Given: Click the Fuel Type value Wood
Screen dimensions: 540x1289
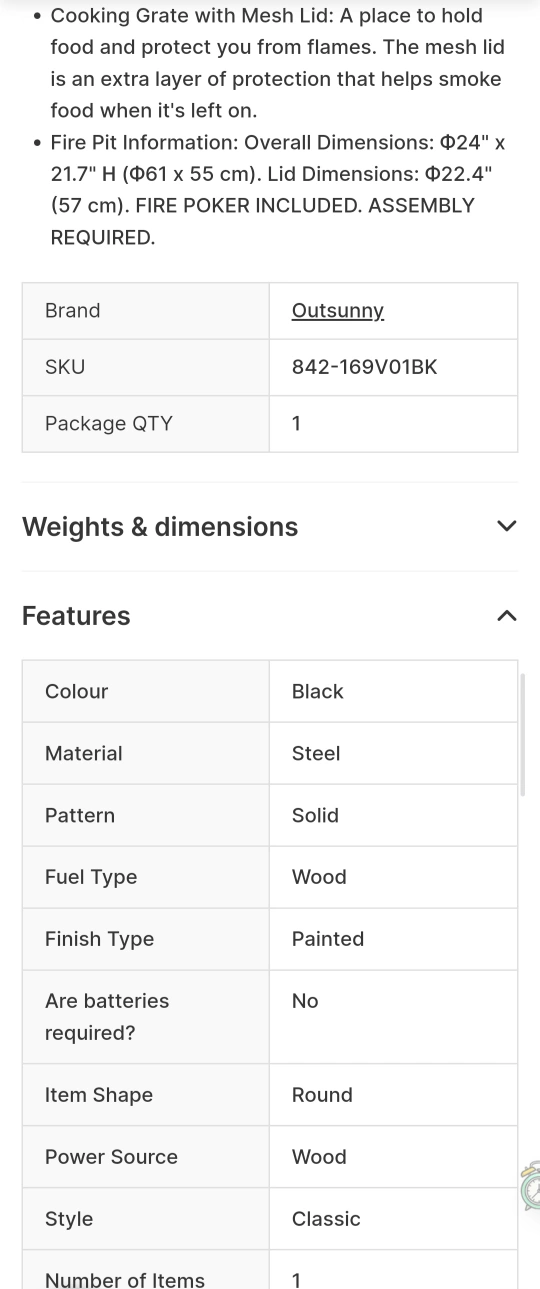Looking at the screenshot, I should pos(319,877).
